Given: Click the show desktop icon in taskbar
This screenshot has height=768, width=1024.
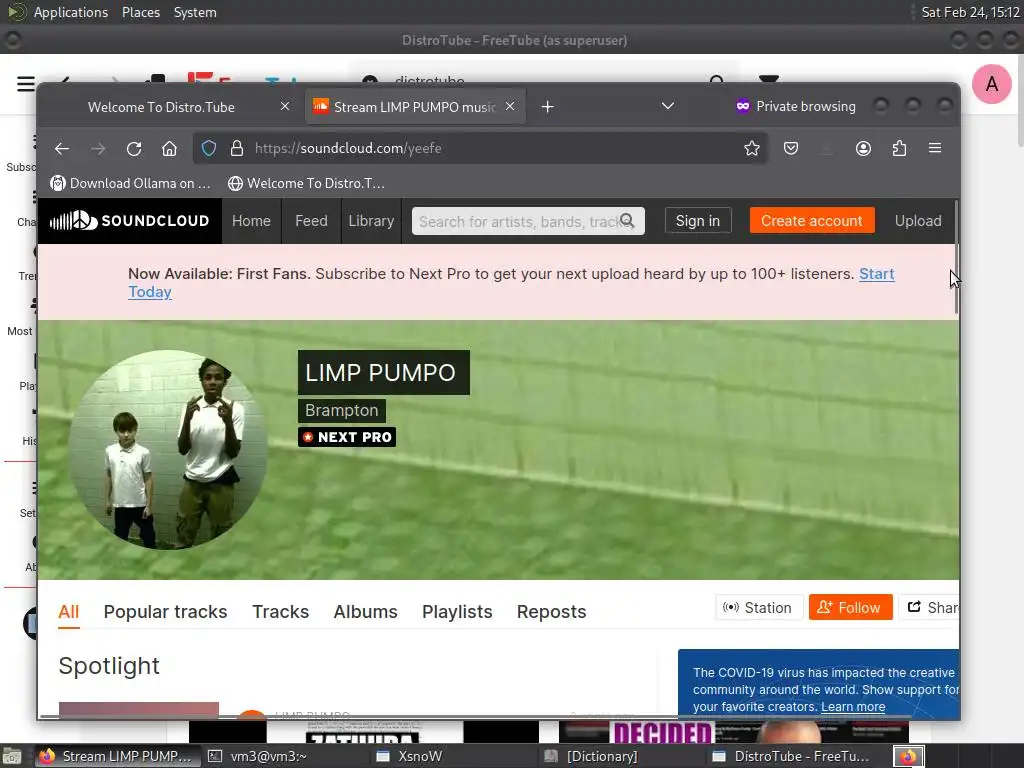Looking at the screenshot, I should pyautogui.click(x=12, y=757).
